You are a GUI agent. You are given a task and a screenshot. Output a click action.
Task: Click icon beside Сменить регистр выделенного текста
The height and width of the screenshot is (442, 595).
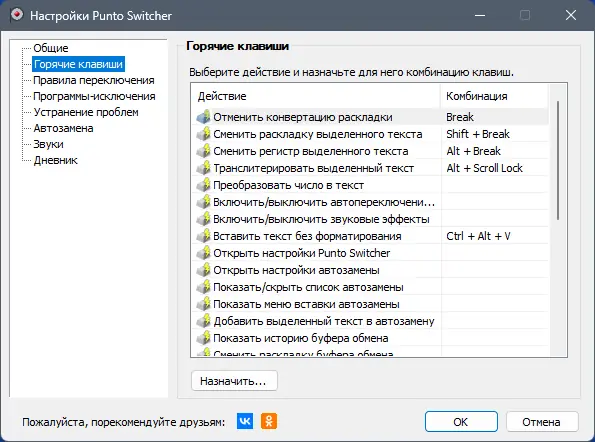[203, 151]
